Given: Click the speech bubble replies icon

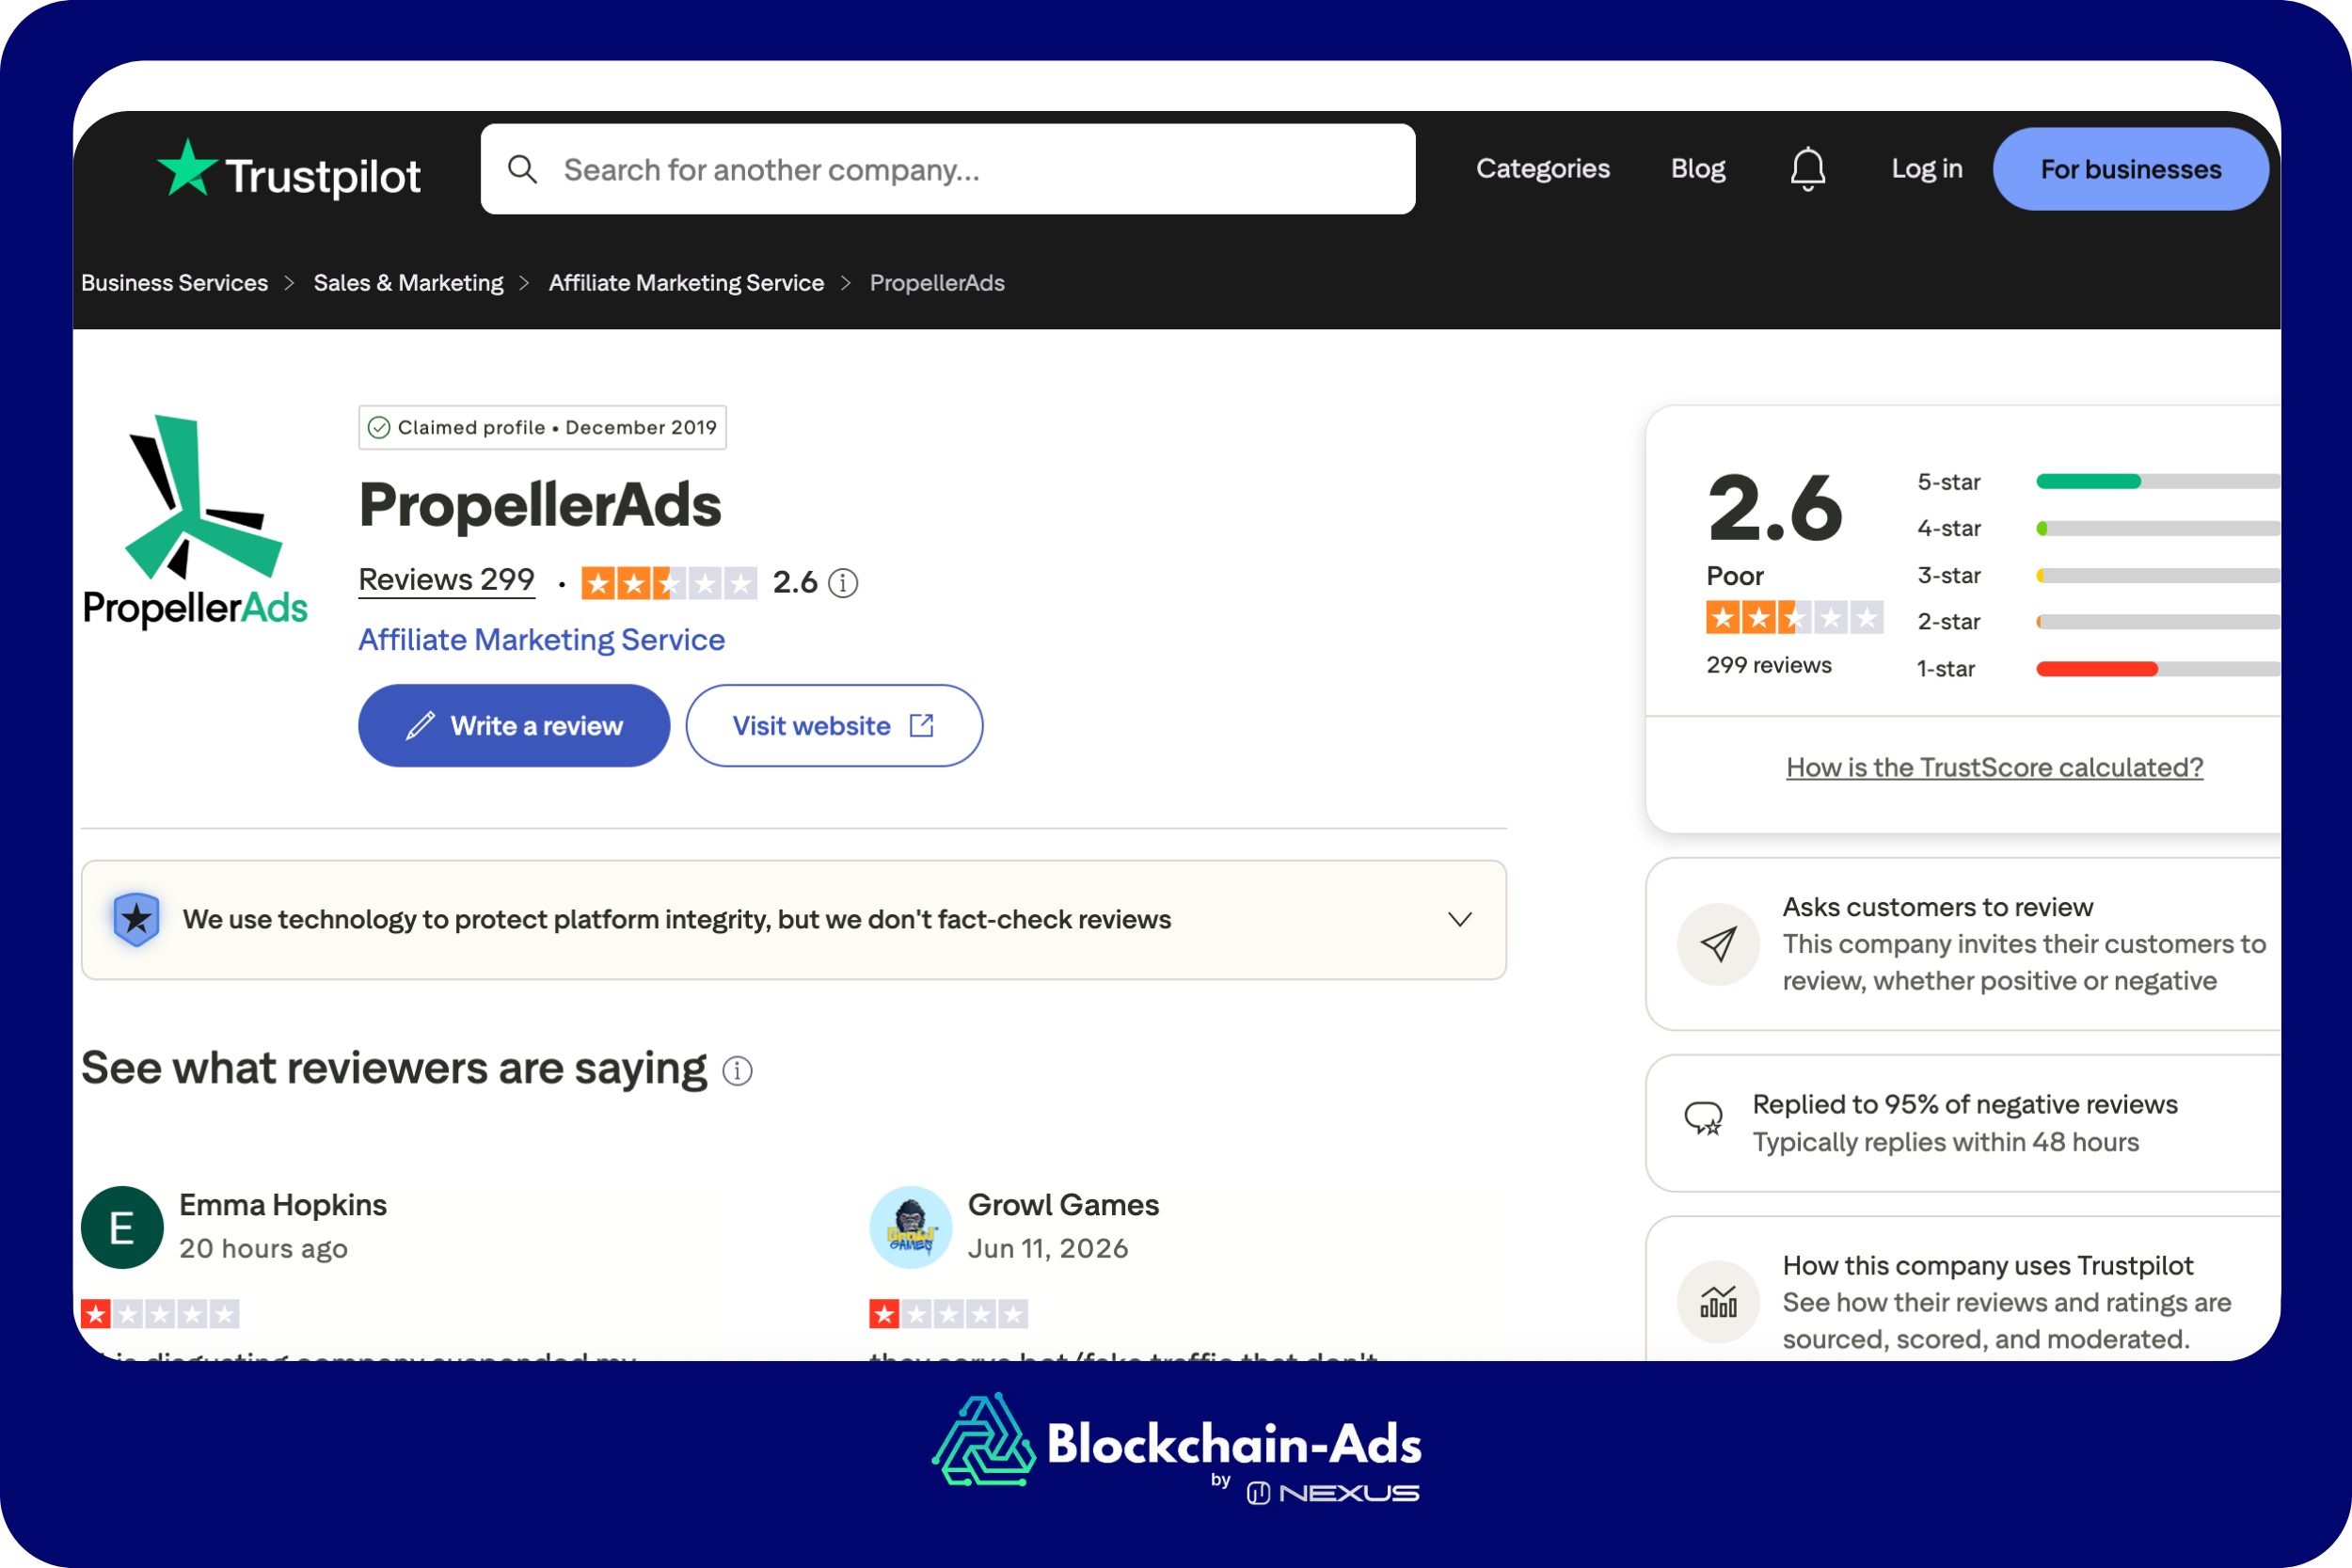Looking at the screenshot, I should click(1703, 1119).
